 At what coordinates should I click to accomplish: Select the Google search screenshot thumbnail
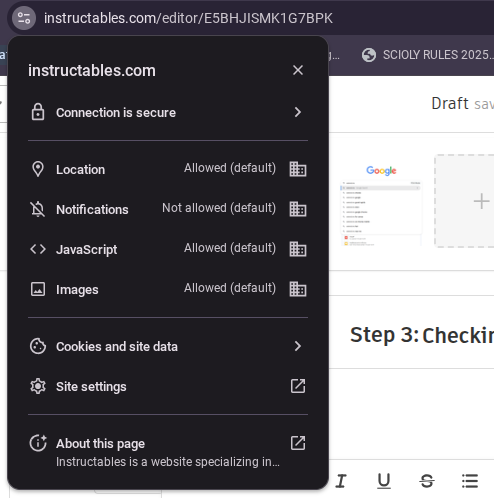click(381, 205)
